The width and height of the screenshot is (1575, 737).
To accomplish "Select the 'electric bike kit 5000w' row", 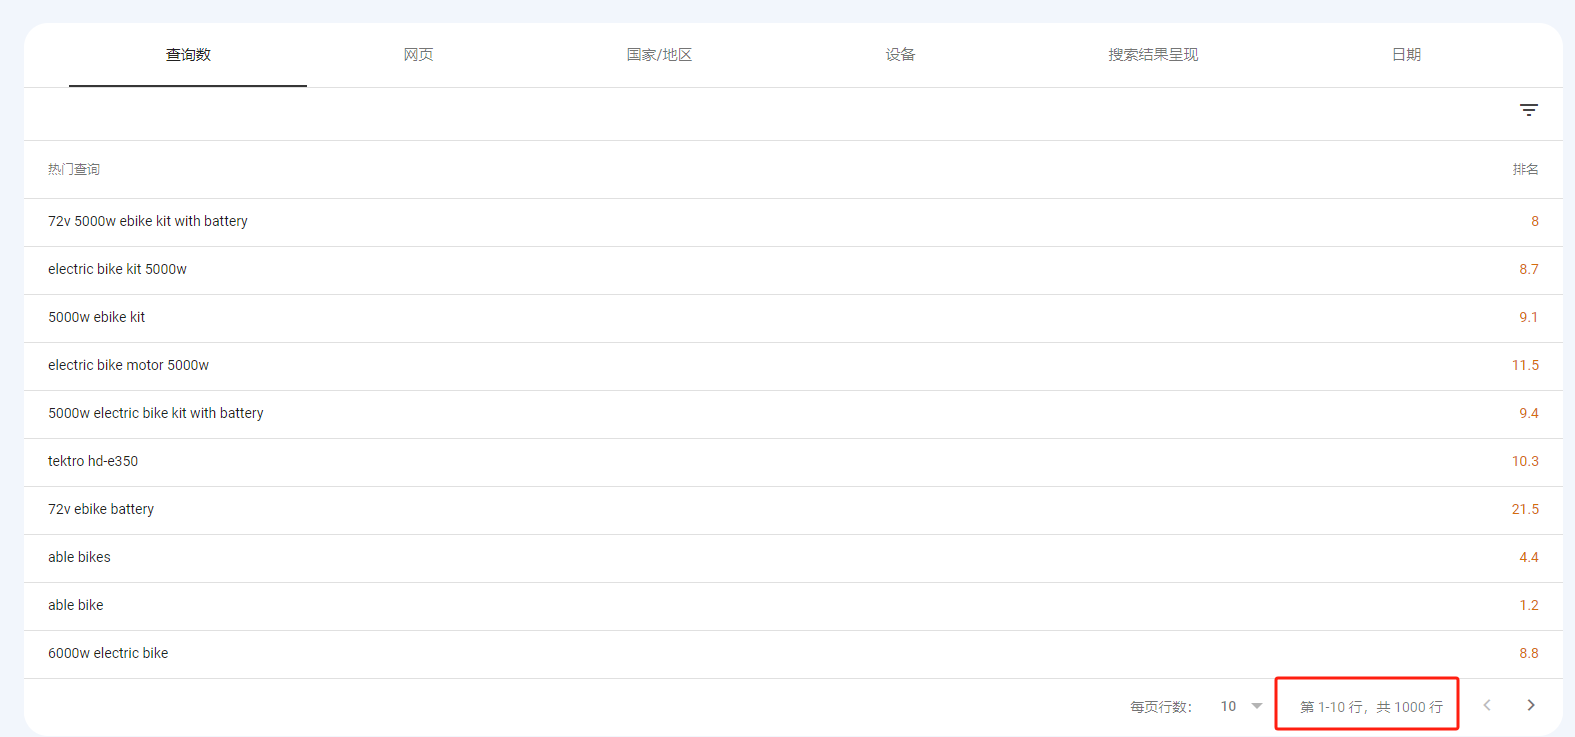I will point(117,270).
